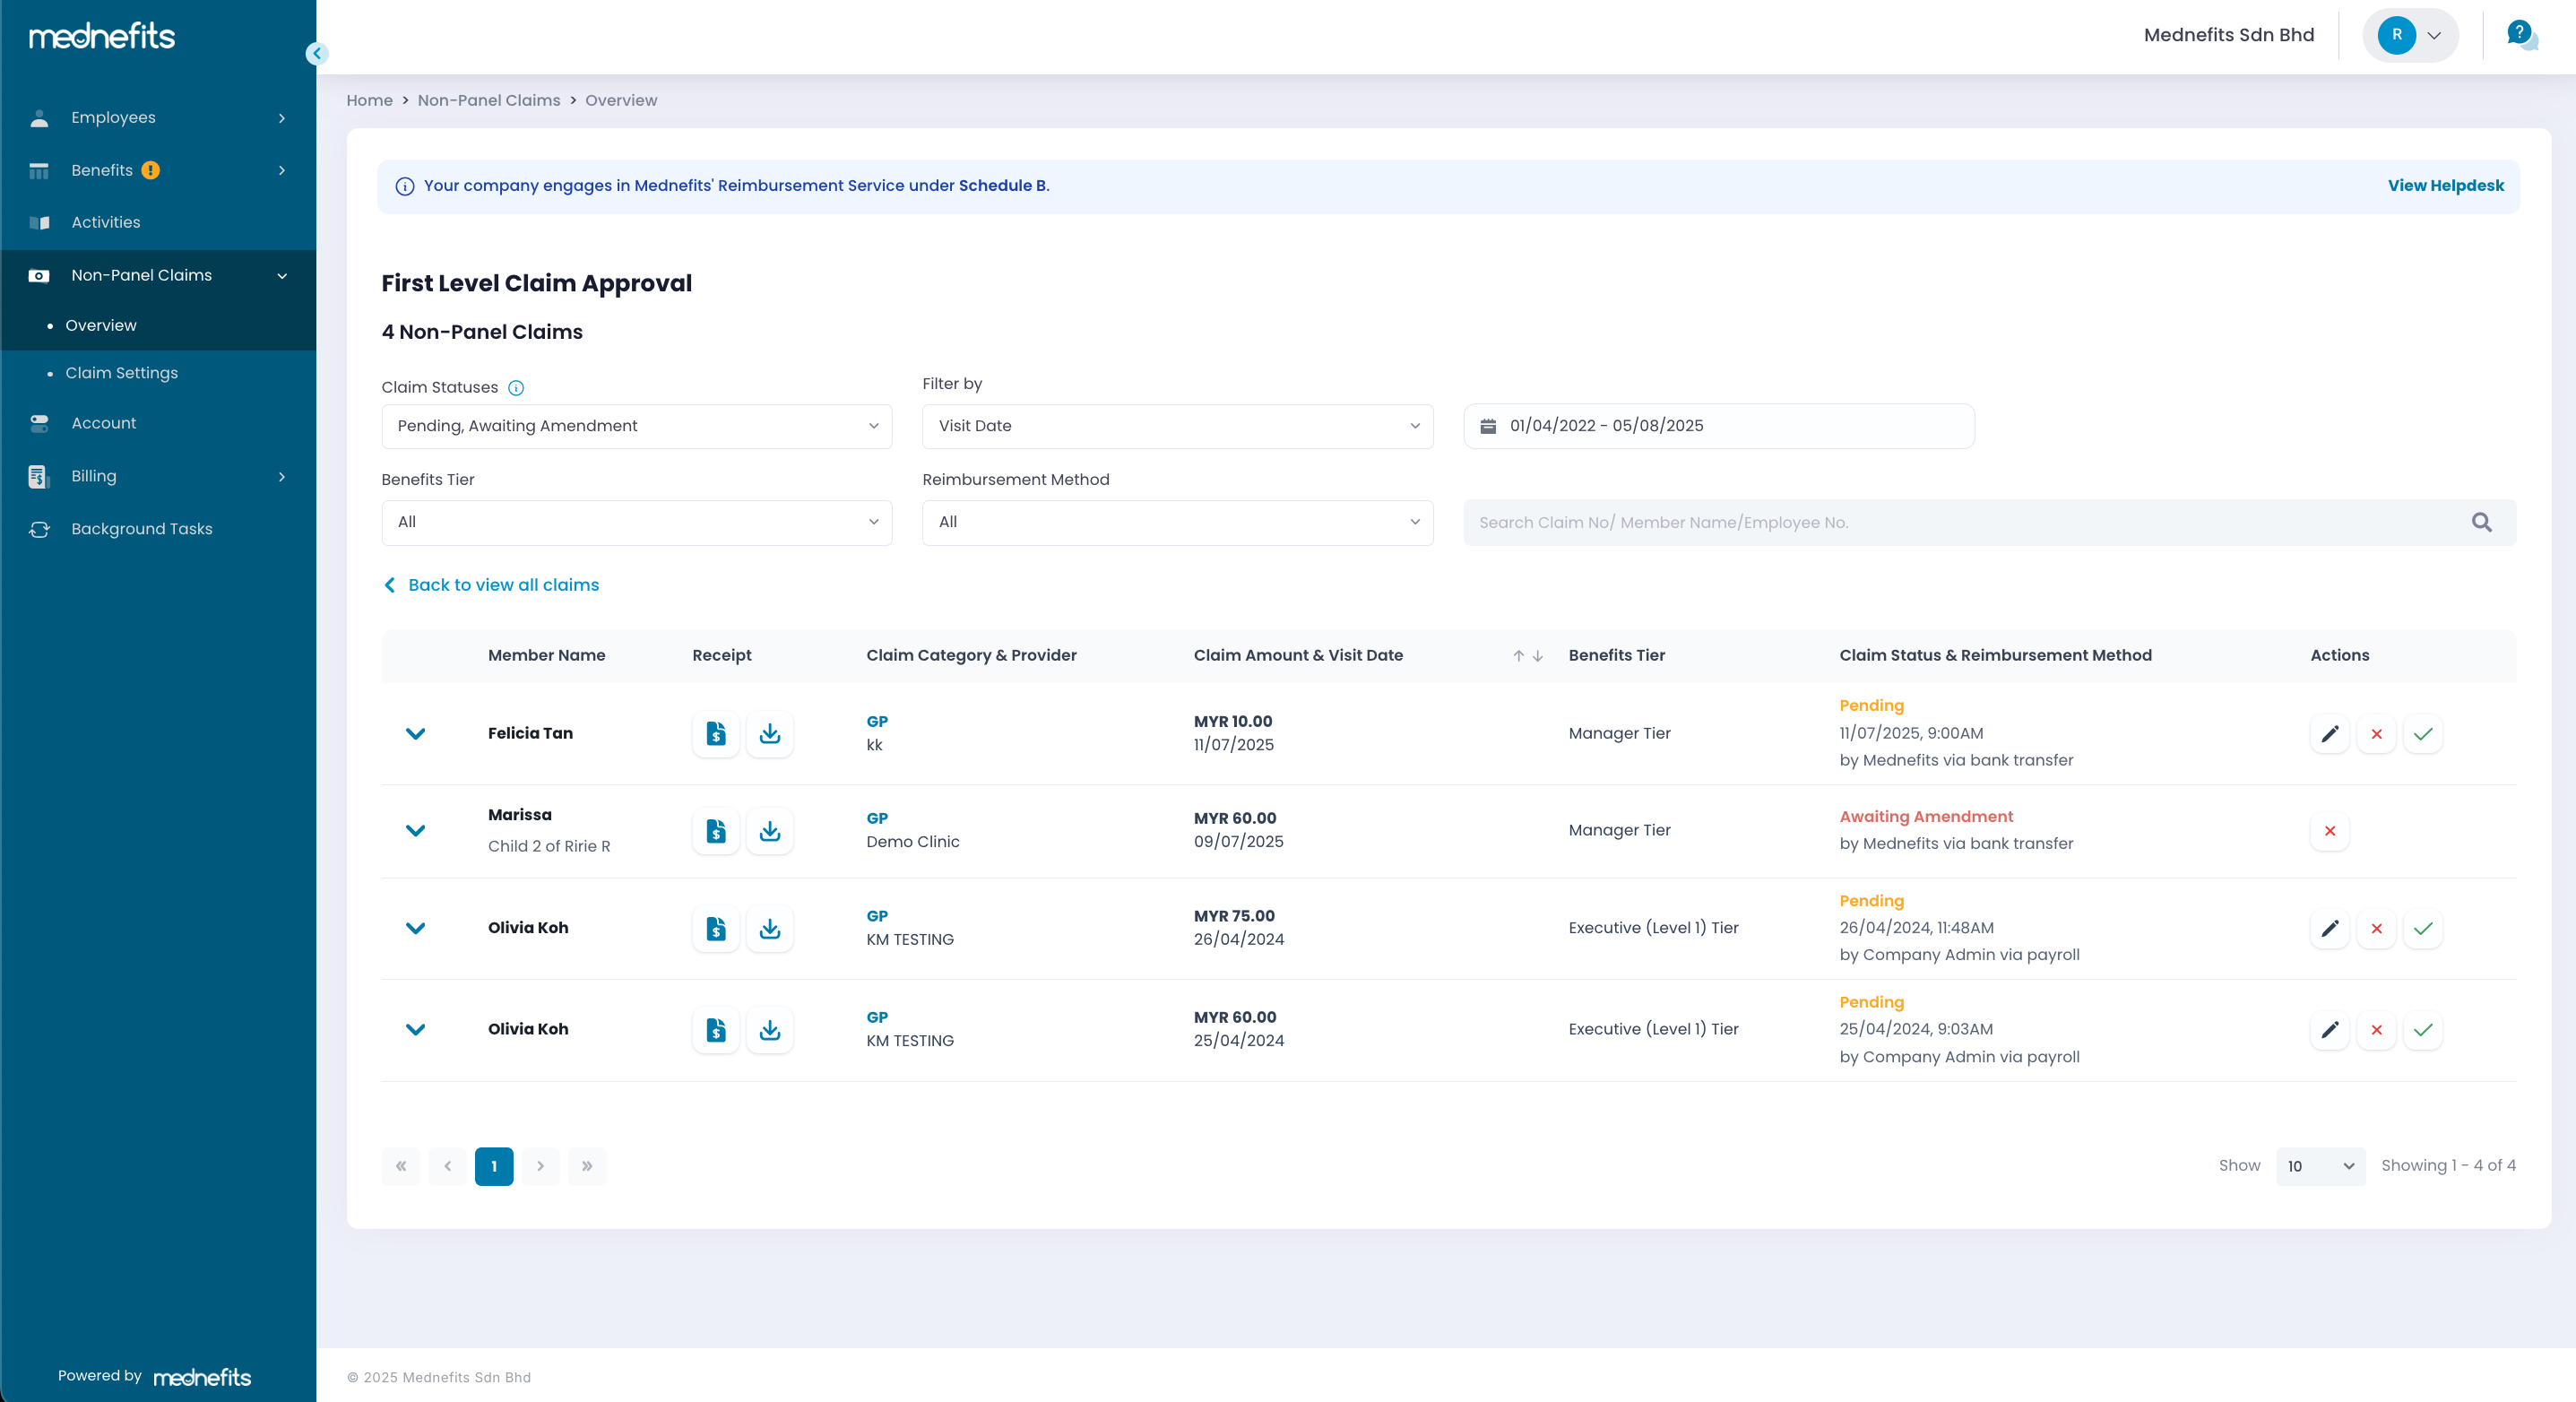The image size is (2576, 1402).
Task: Reject Olivia Koh 25/04/2024 claim
Action: click(x=2377, y=1029)
